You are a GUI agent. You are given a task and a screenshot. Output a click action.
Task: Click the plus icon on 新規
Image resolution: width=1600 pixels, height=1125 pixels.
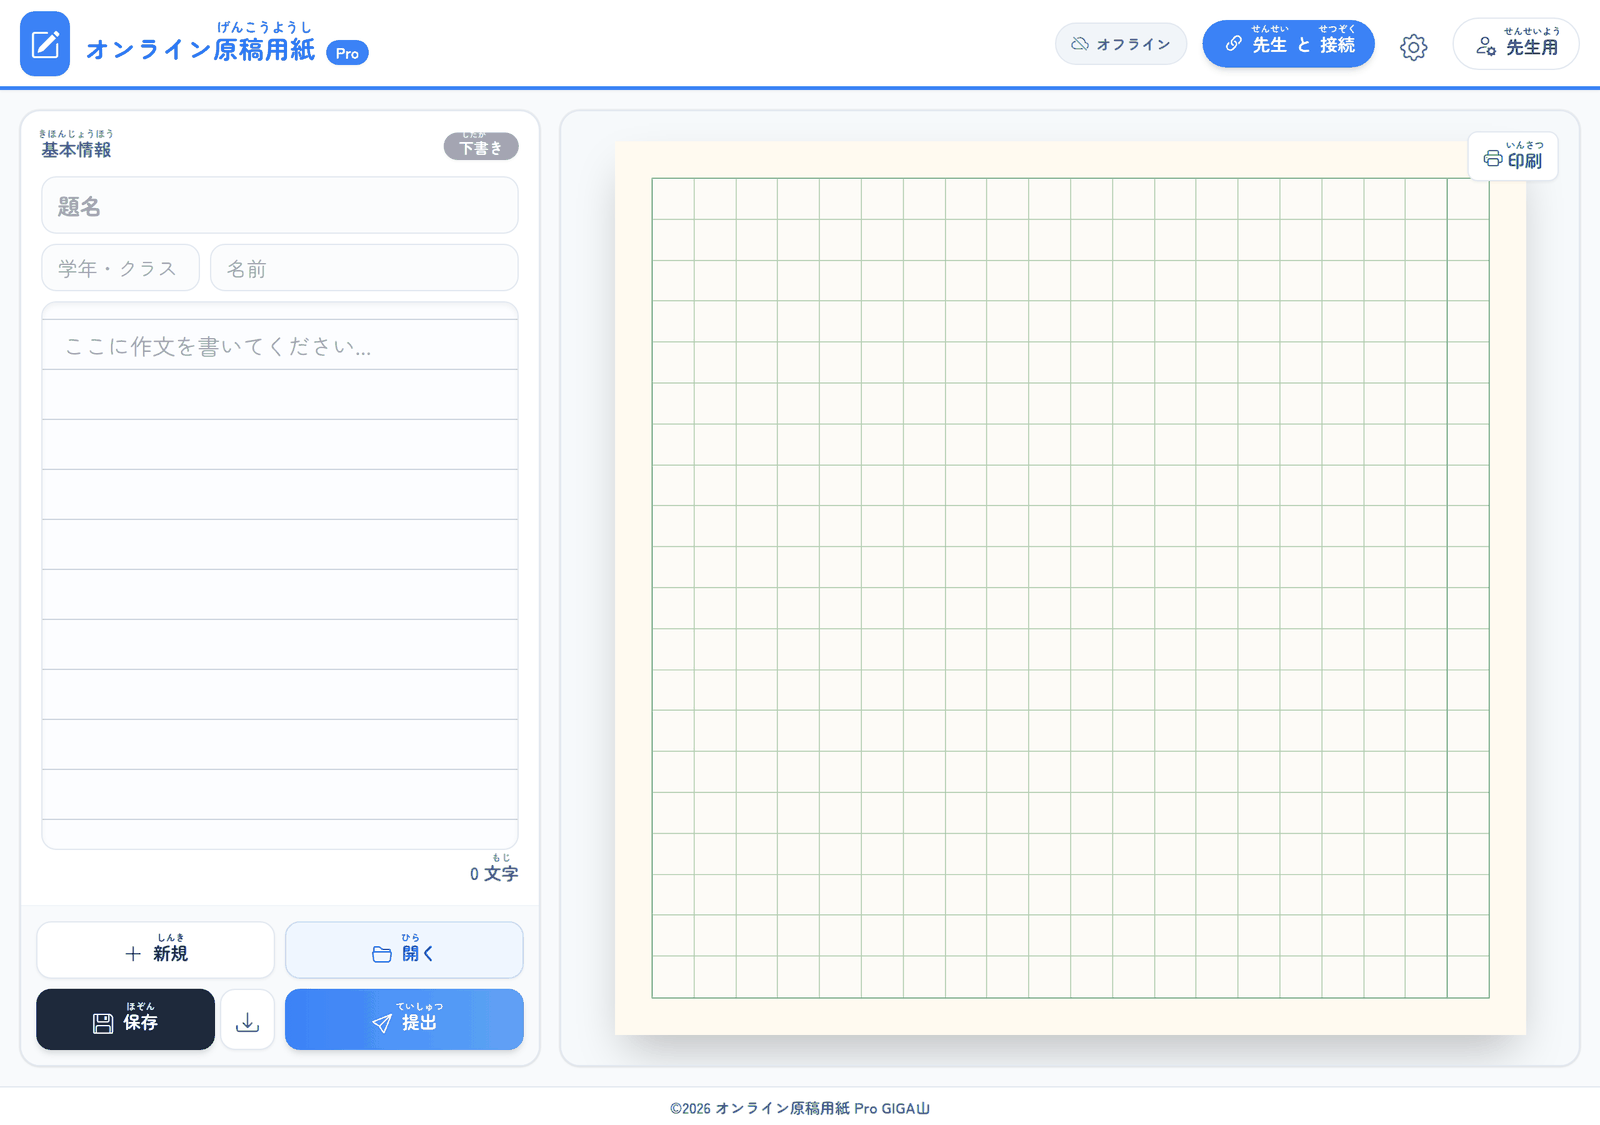[x=133, y=954]
